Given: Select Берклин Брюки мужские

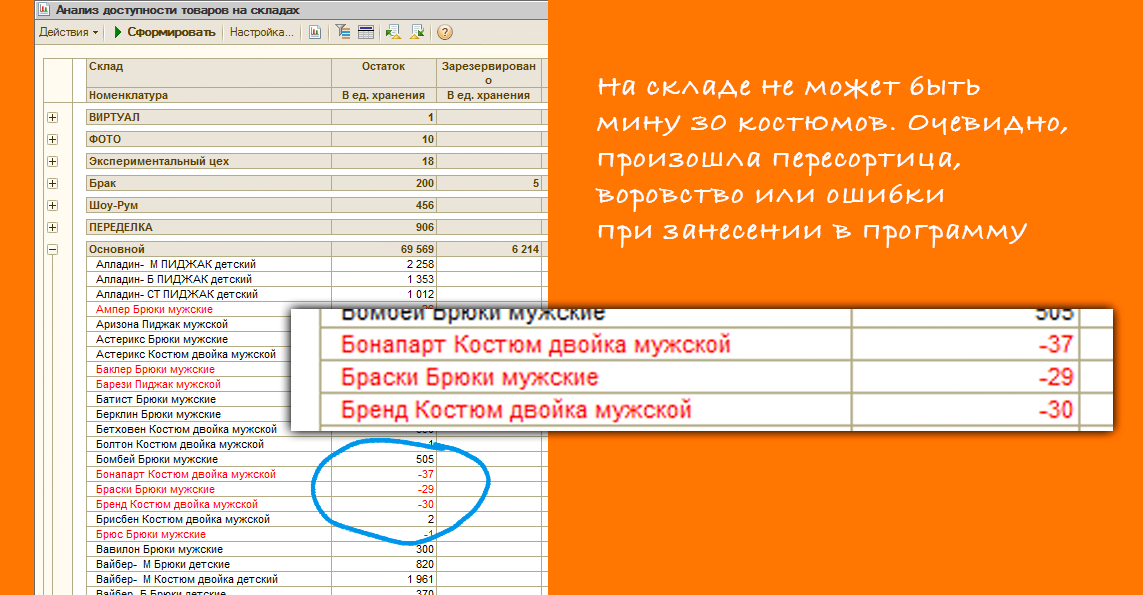Looking at the screenshot, I should click(158, 414).
